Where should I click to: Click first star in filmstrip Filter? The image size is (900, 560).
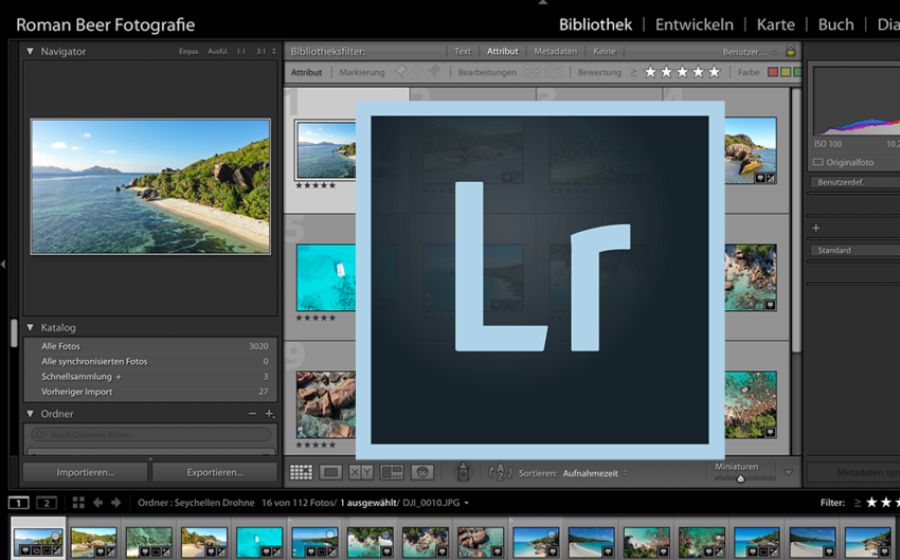(871, 503)
